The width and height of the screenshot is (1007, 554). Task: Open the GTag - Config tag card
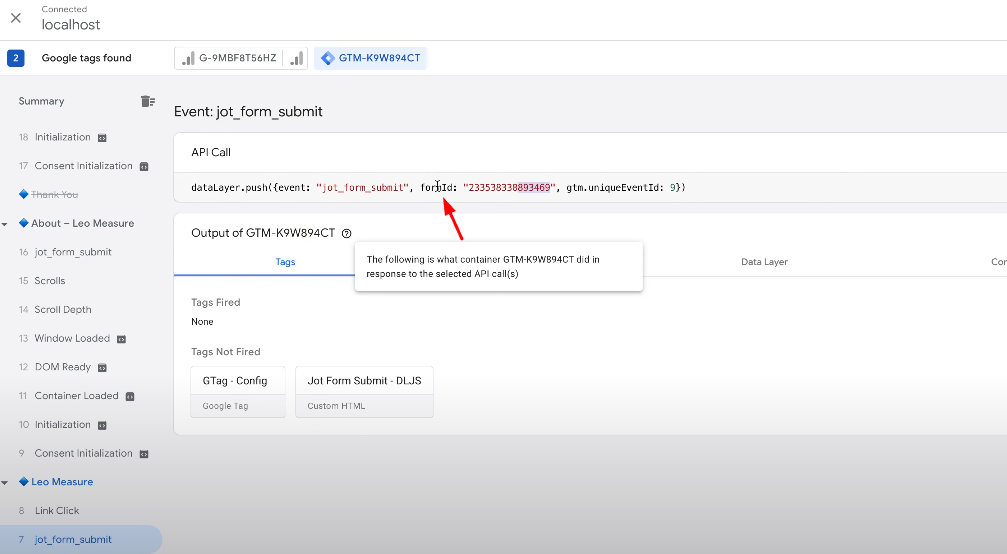(x=238, y=392)
